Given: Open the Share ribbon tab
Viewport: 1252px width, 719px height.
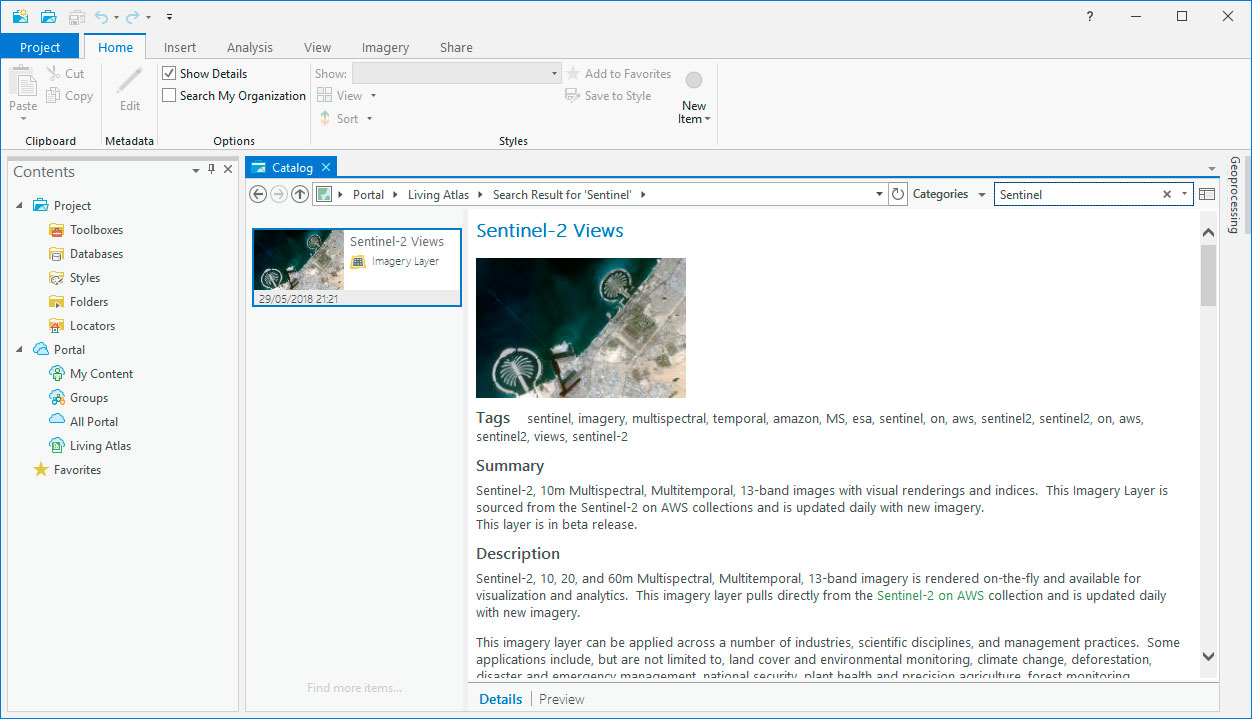Looking at the screenshot, I should coord(456,47).
